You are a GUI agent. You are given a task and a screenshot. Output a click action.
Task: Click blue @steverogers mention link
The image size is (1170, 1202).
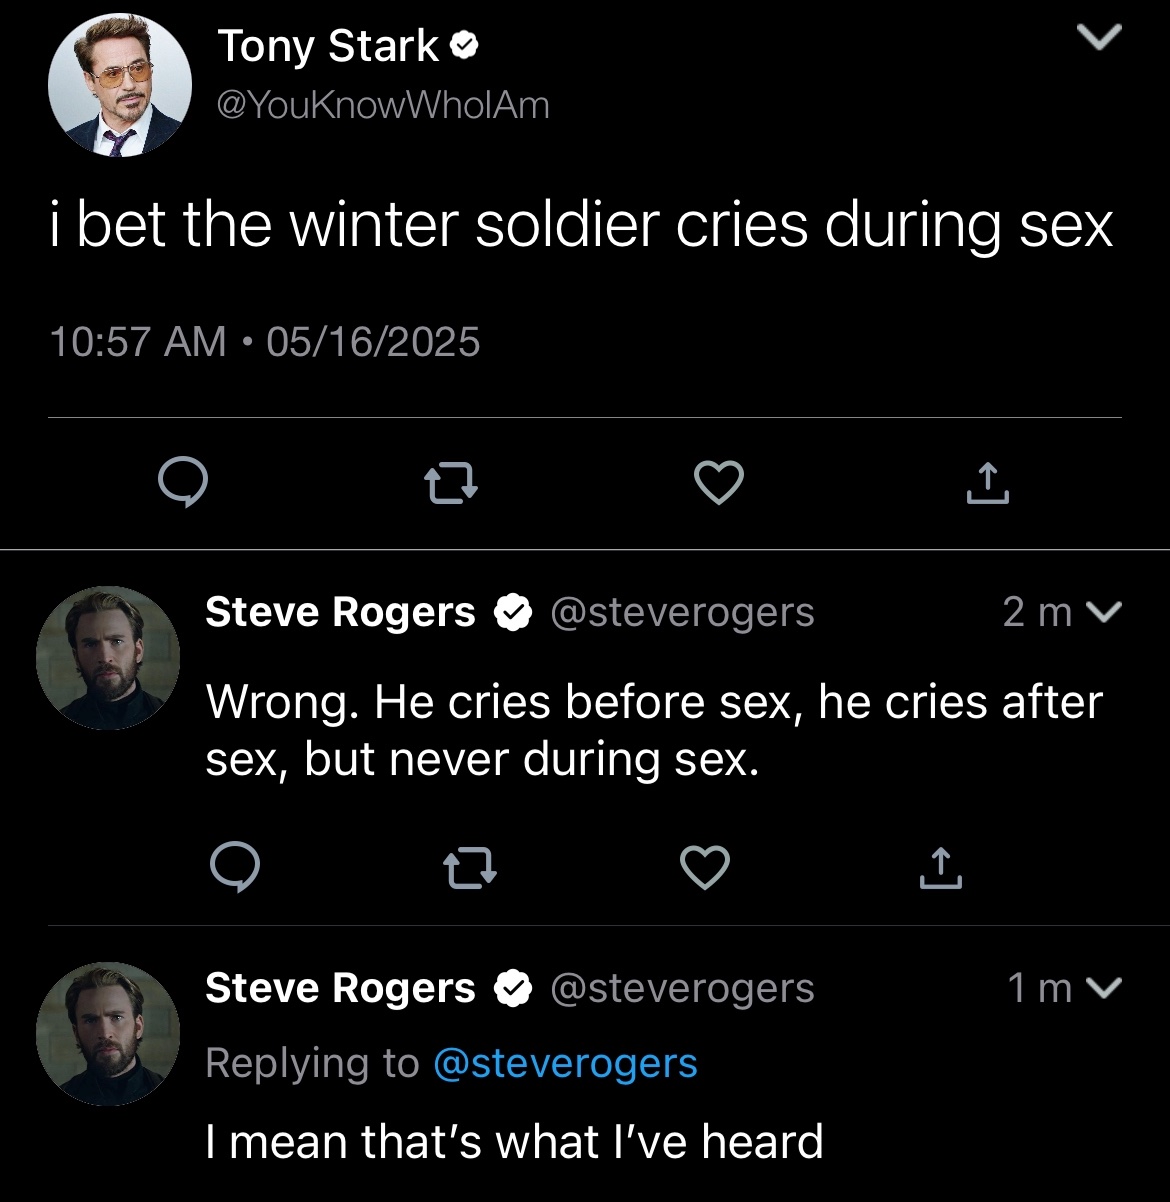pyautogui.click(x=565, y=1063)
